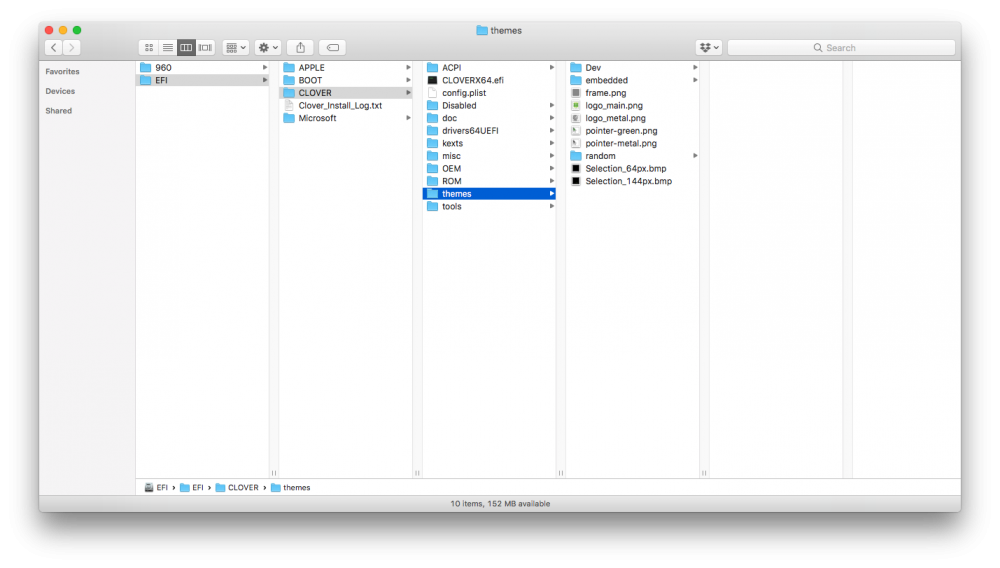Click the EFI volume in path bar
This screenshot has height=568, width=1000.
pyautogui.click(x=156, y=488)
